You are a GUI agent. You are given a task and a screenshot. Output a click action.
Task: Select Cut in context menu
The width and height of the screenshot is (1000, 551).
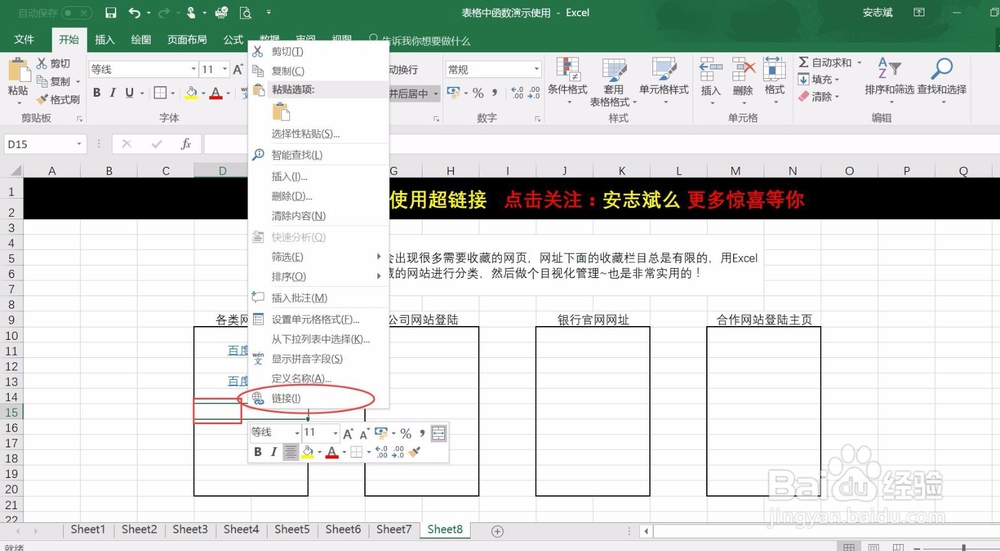click(x=318, y=52)
